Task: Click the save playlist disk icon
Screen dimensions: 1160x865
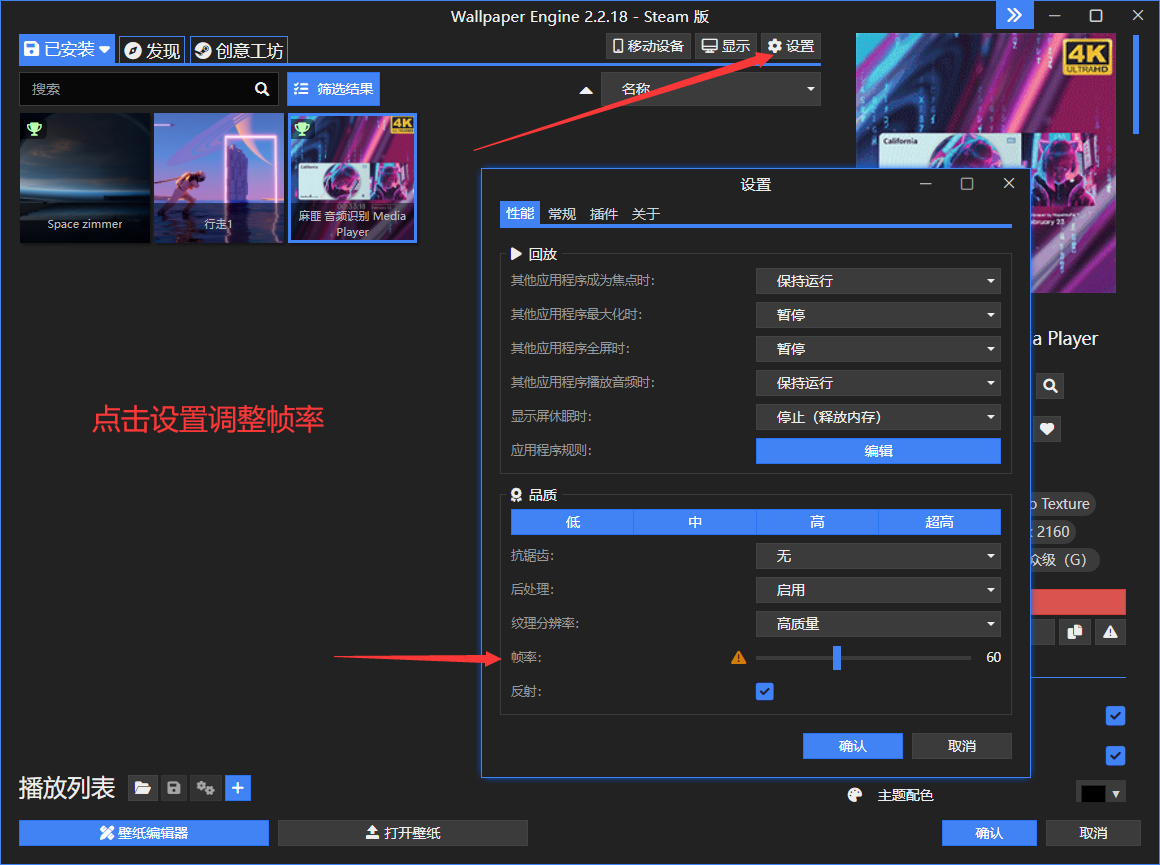Action: click(x=174, y=788)
